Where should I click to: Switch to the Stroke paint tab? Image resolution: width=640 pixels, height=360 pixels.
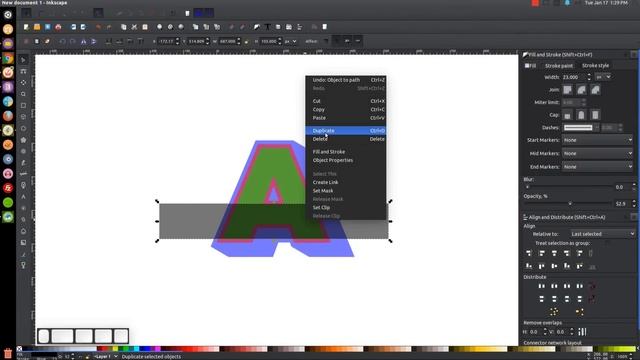tap(559, 66)
